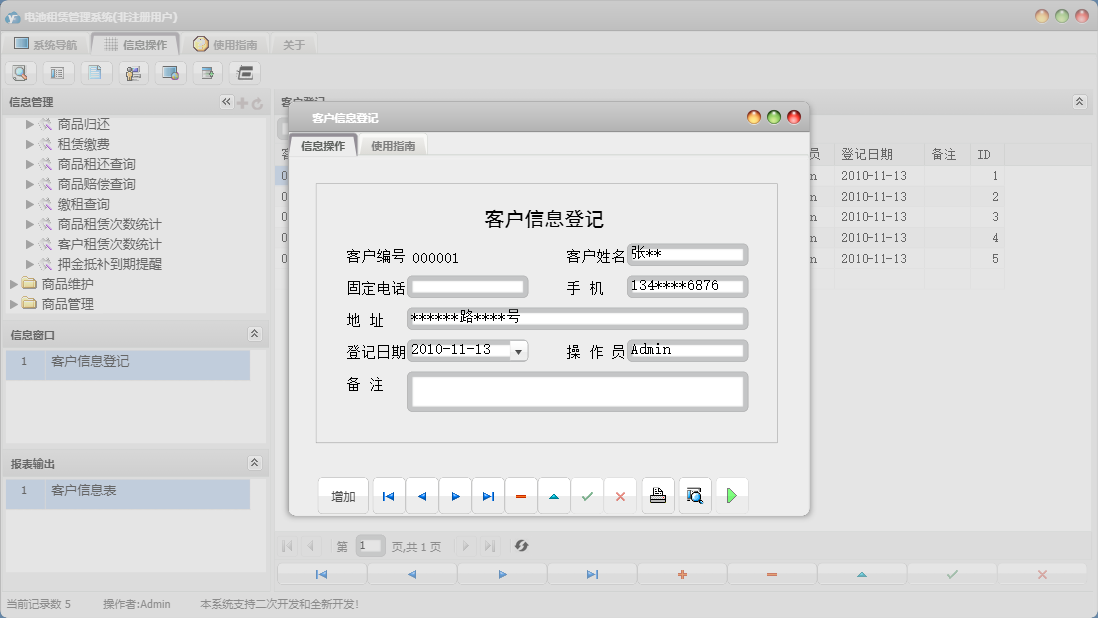Viewport: 1098px width, 618px height.
Task: Jump to first record in the customer dialog
Action: click(389, 496)
